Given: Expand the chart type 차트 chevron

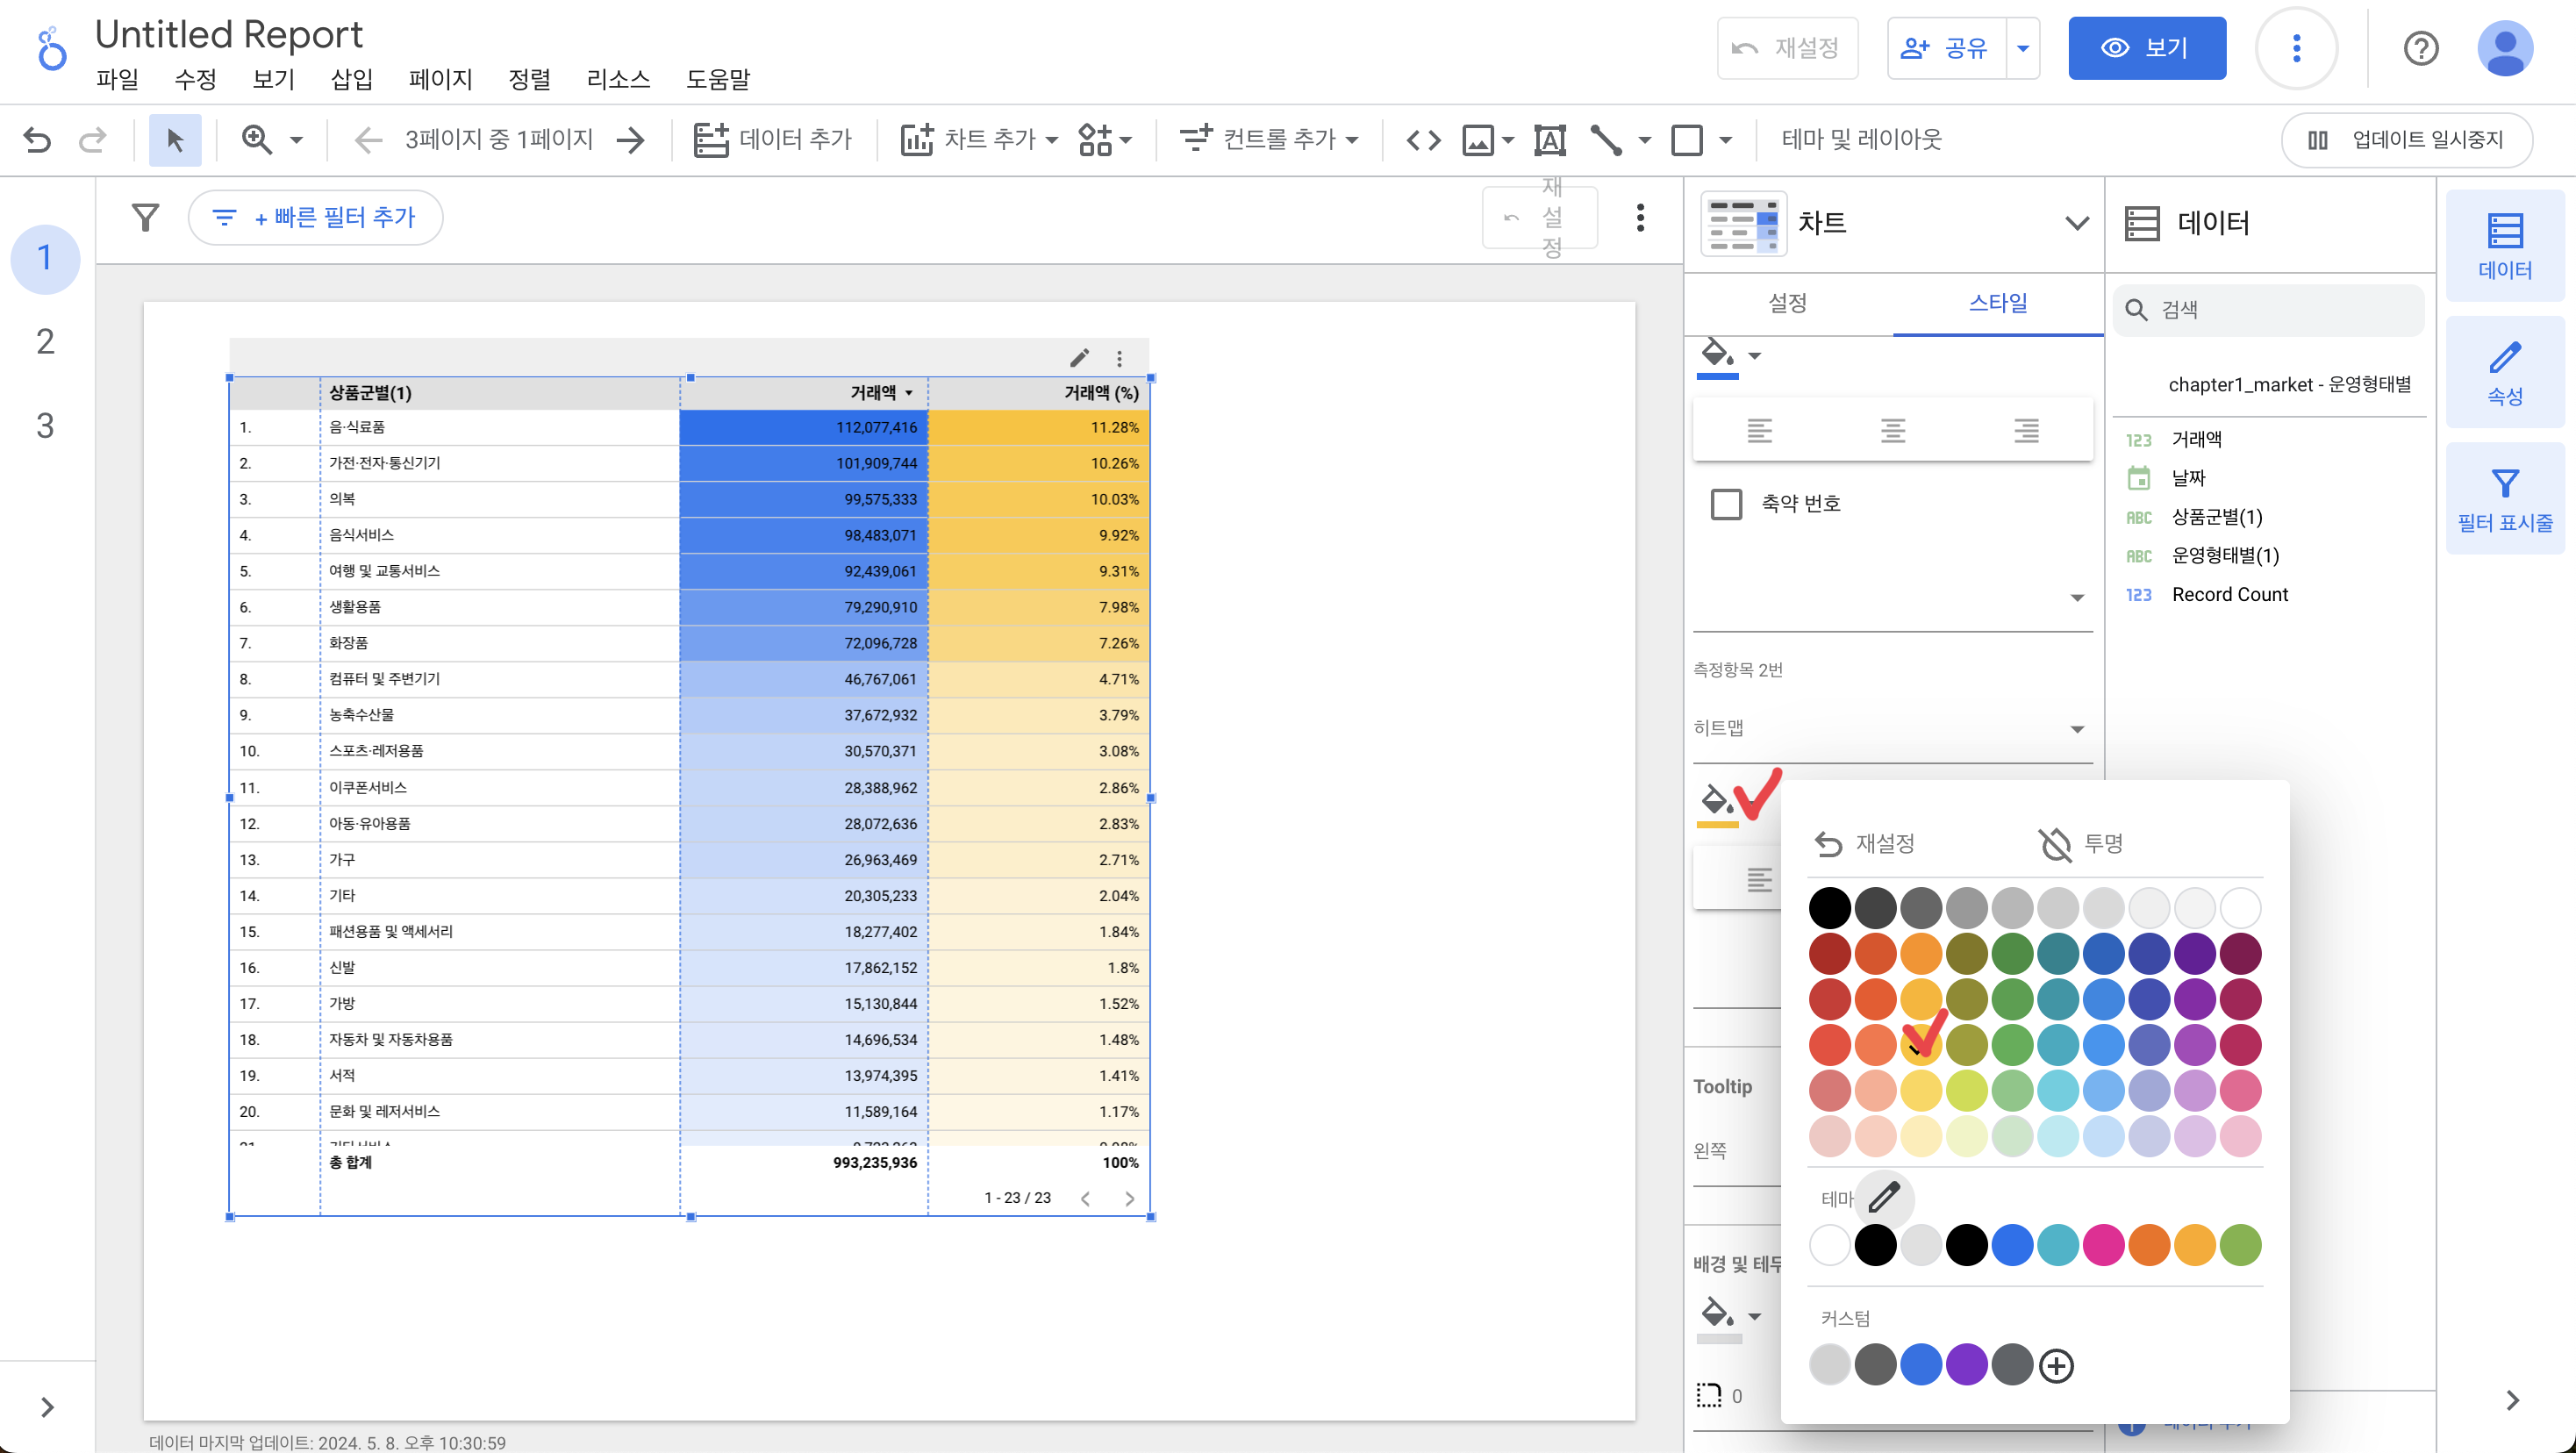Looking at the screenshot, I should click(2076, 223).
